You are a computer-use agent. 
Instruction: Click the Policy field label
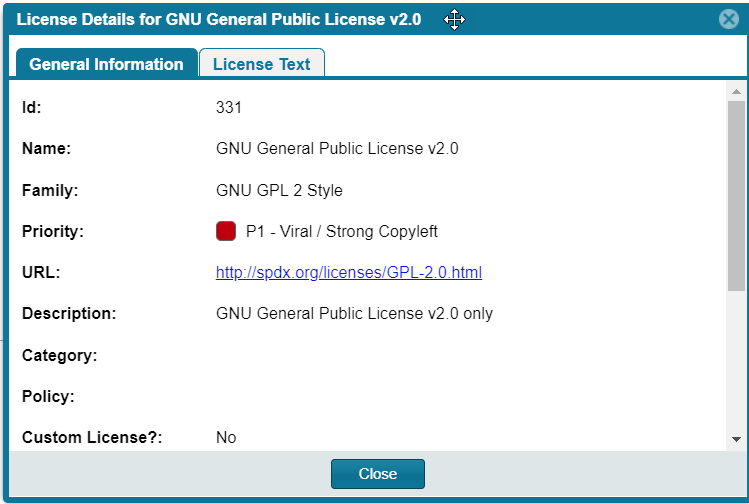48,396
